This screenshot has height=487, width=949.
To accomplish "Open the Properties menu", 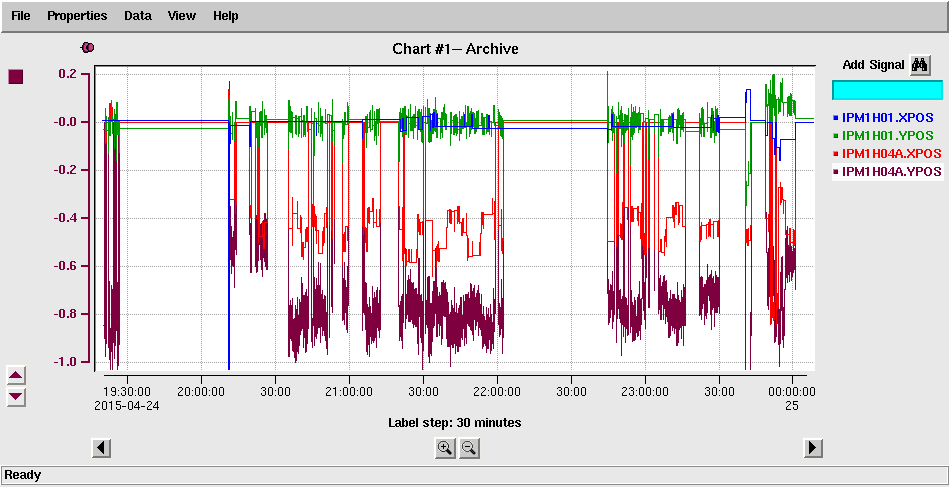I will click(77, 16).
